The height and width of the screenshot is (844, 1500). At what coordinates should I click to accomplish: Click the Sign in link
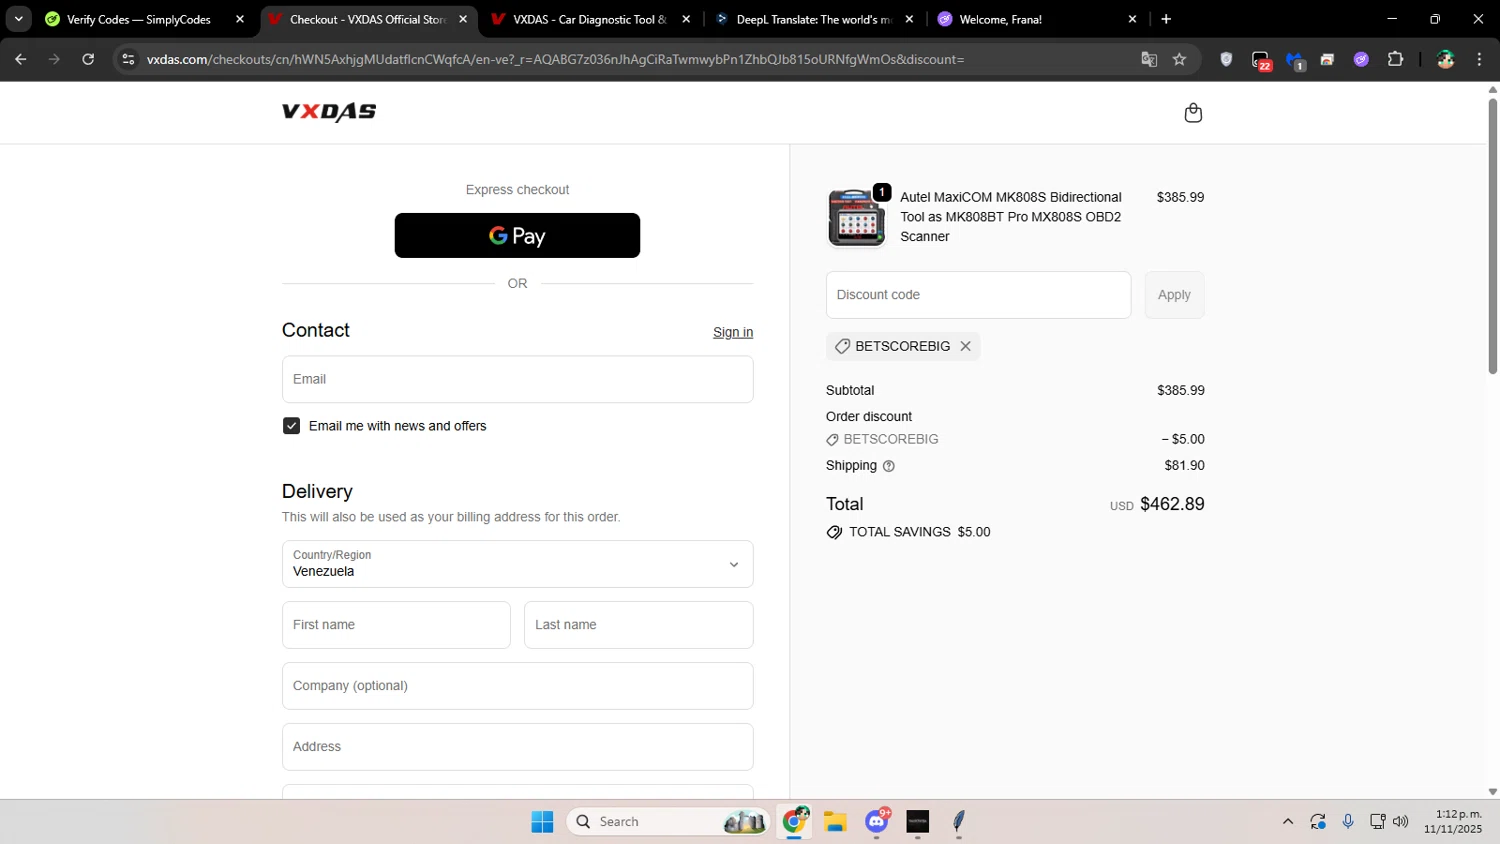coord(733,333)
